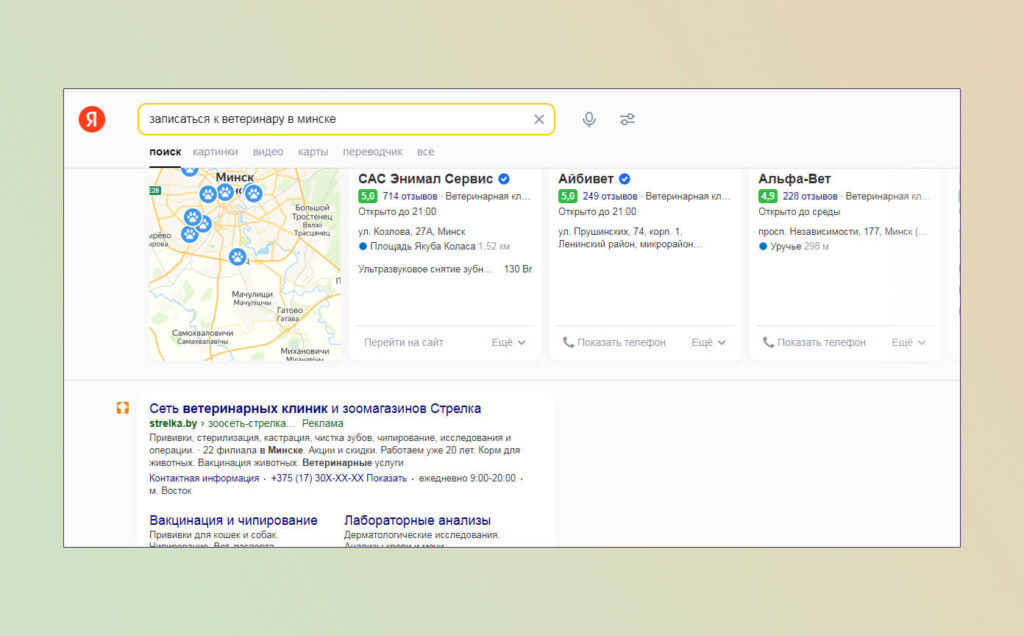Expand Ещё dropdown in Айбивет card
Viewport: 1024px width, 636px height.
[x=709, y=342]
